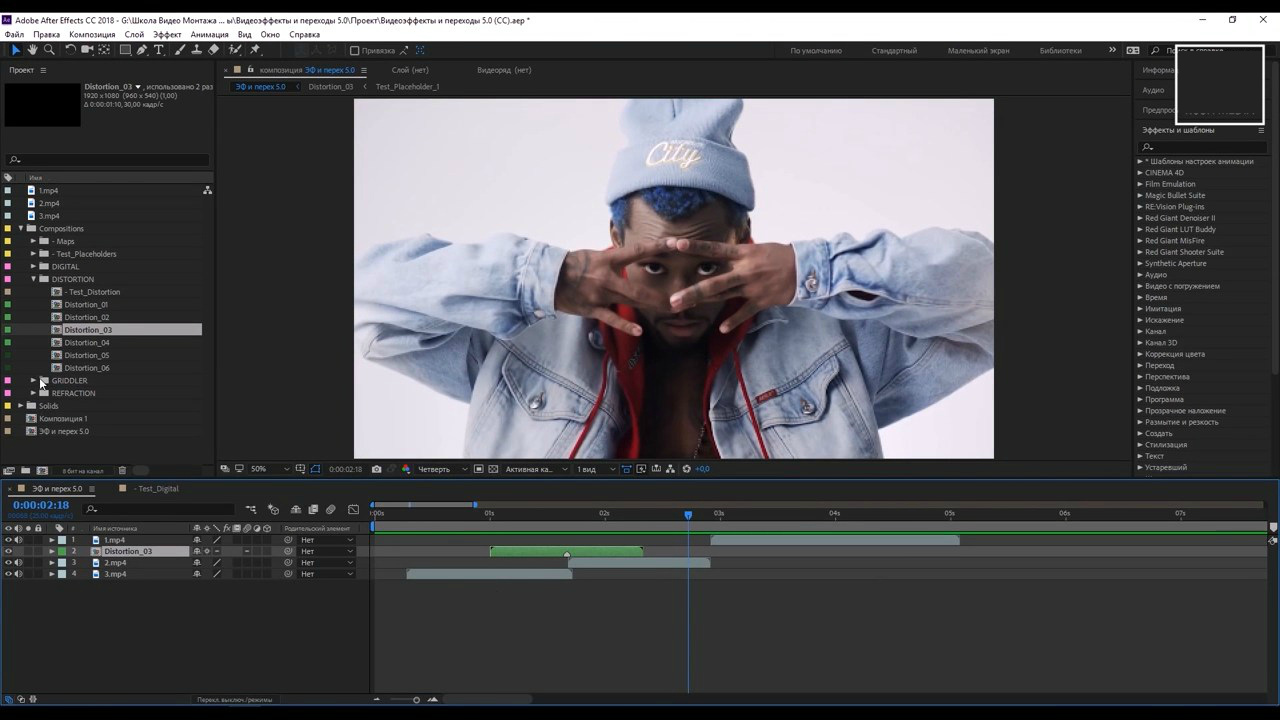Delete selected project item with trash icon
1280x720 pixels.
pyautogui.click(x=122, y=471)
